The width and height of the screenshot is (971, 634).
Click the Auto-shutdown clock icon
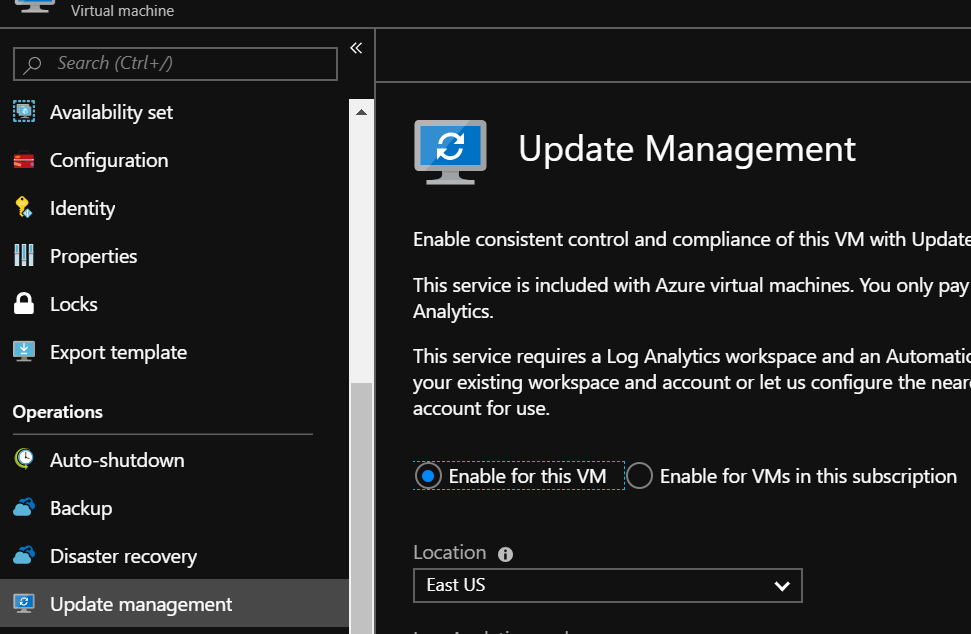pyautogui.click(x=24, y=460)
